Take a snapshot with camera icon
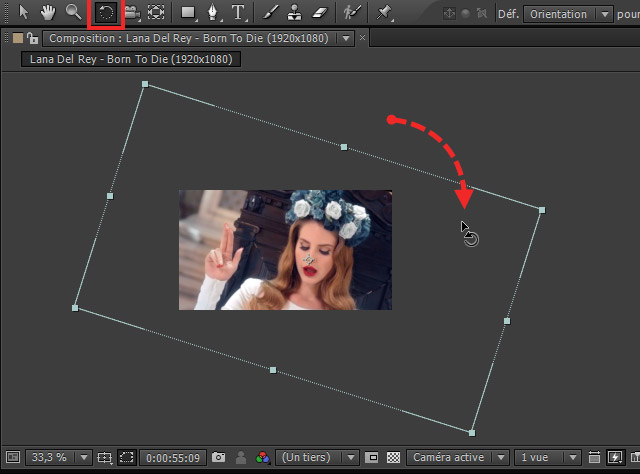The width and height of the screenshot is (640, 474). coord(218,457)
